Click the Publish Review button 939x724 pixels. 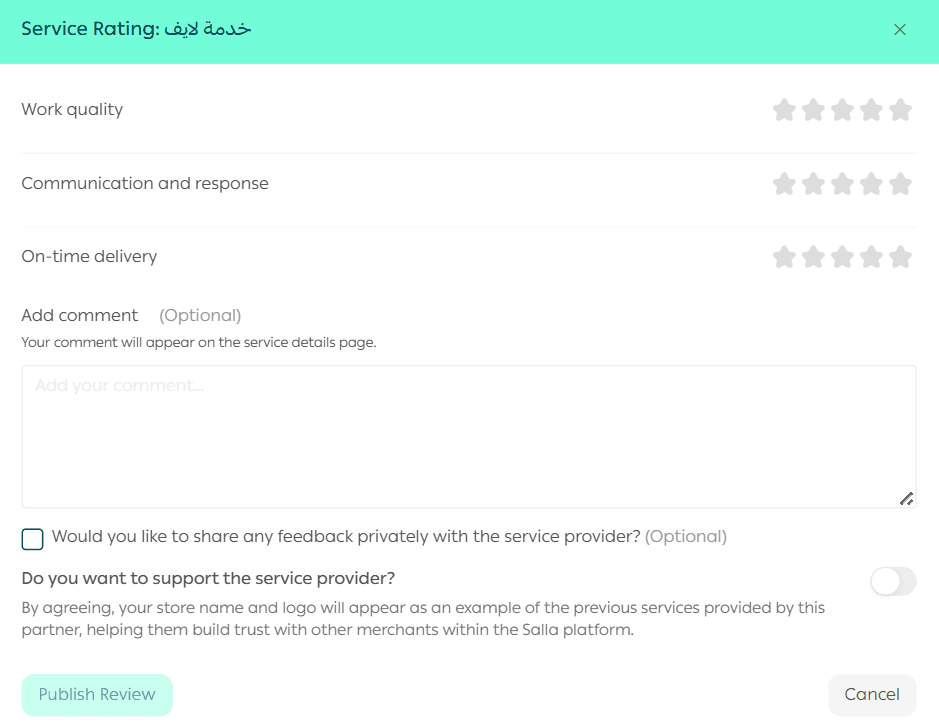tap(97, 695)
